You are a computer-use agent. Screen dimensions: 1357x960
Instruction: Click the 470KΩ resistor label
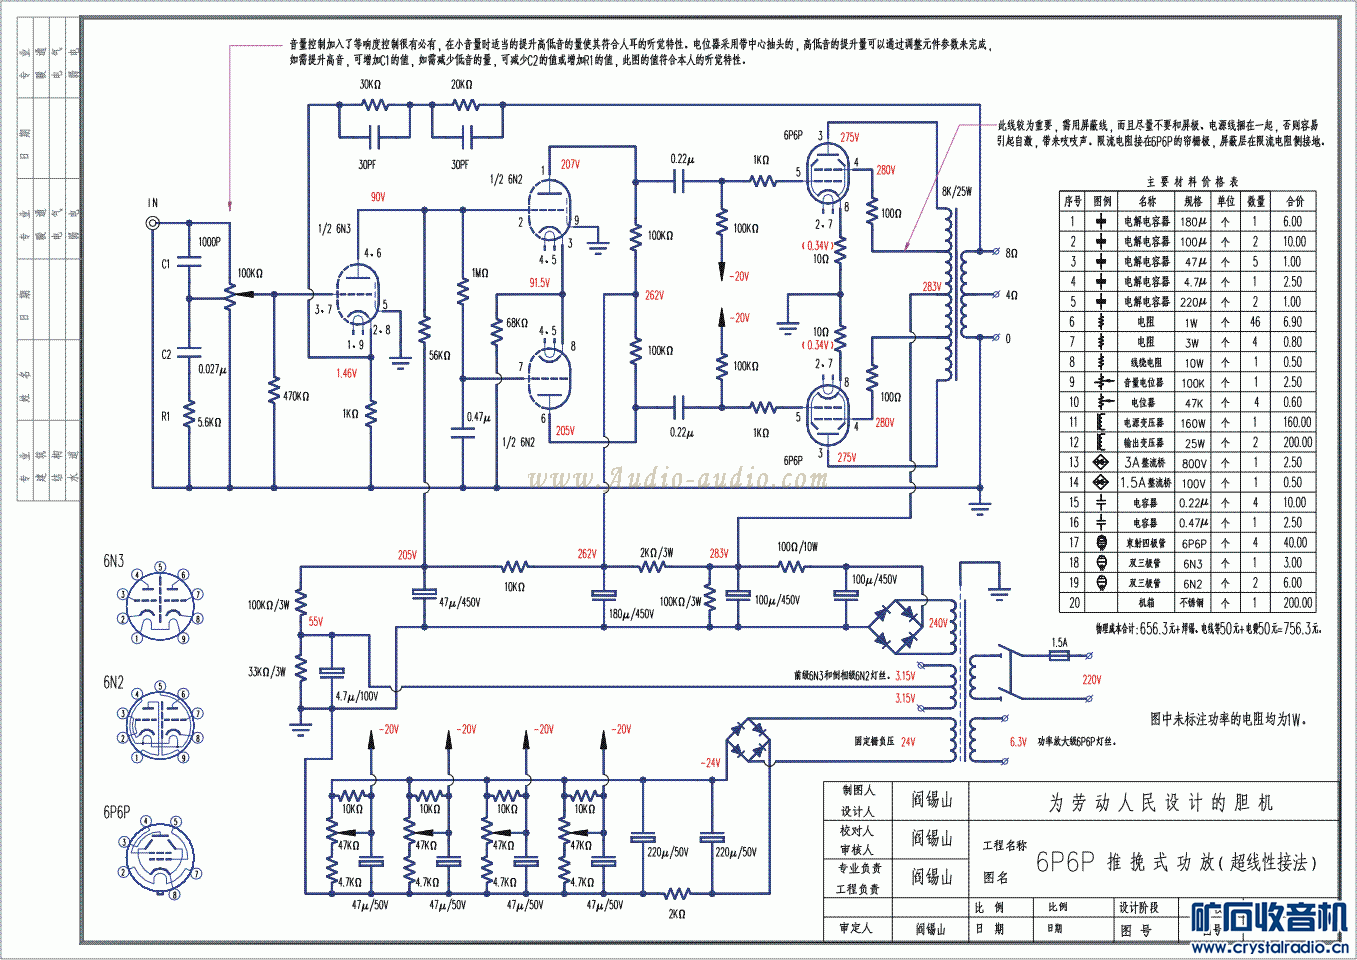[296, 397]
